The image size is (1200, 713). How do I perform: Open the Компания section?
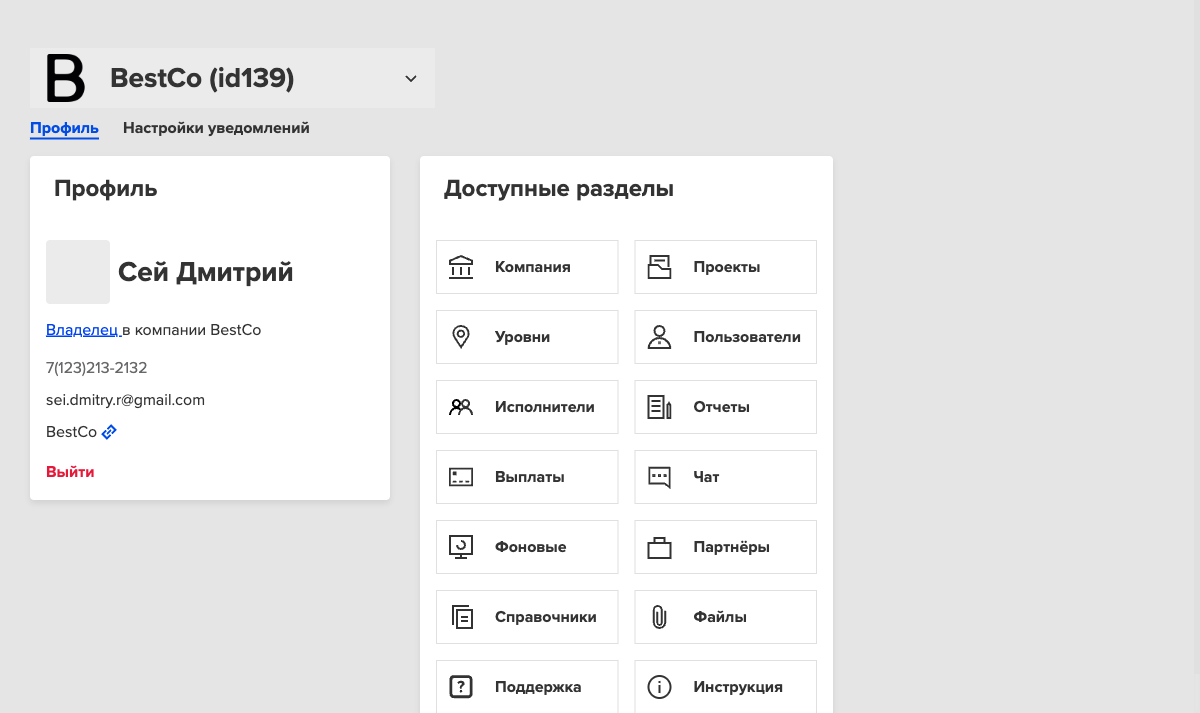click(x=527, y=267)
